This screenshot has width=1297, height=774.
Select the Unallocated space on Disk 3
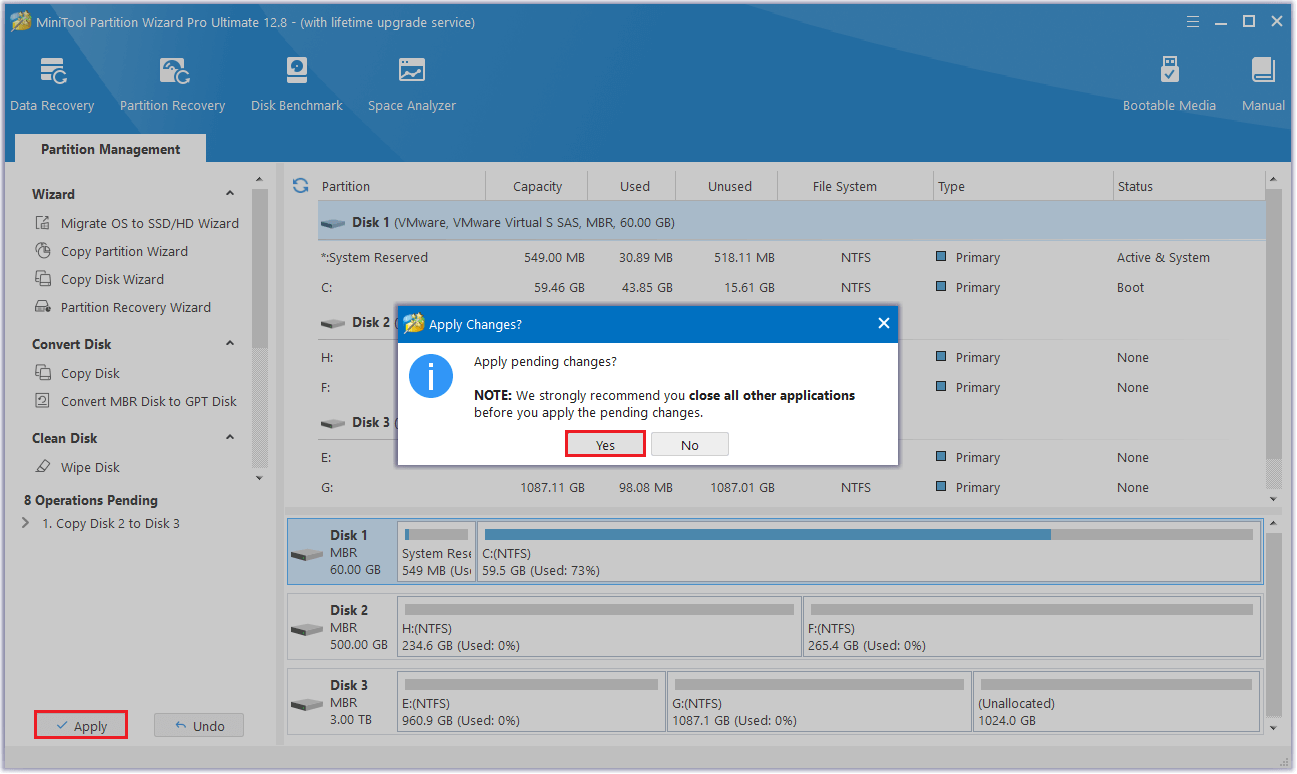tap(1115, 701)
